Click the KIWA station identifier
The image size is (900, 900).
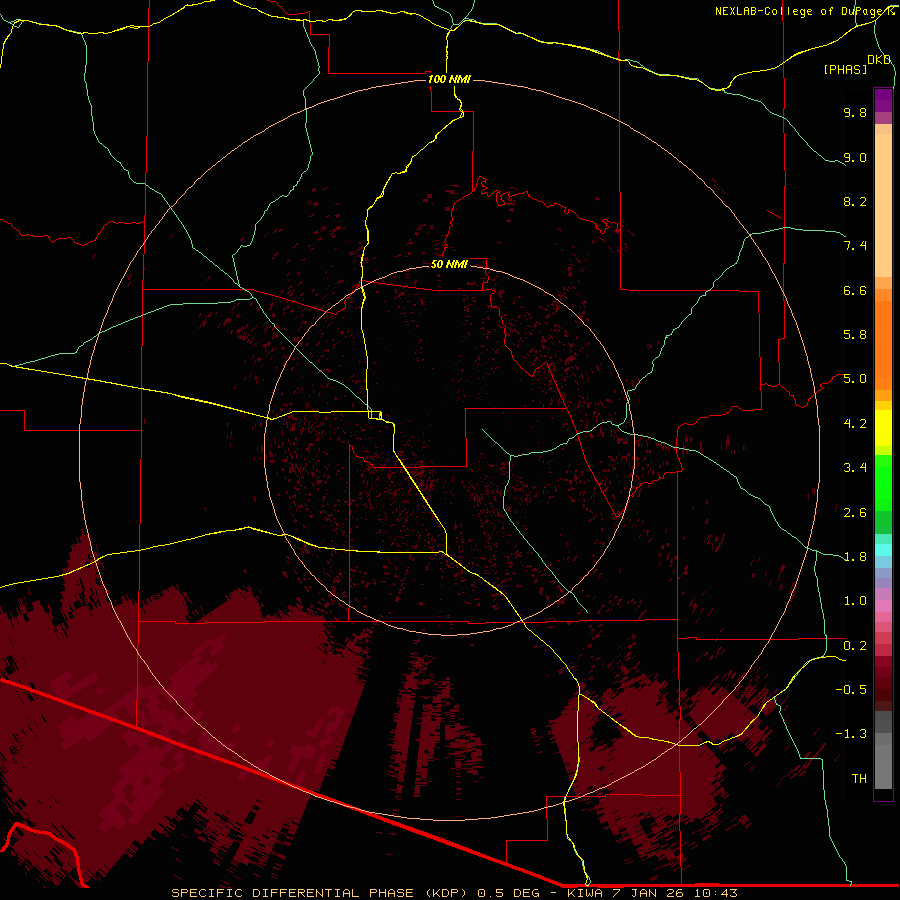tap(585, 893)
